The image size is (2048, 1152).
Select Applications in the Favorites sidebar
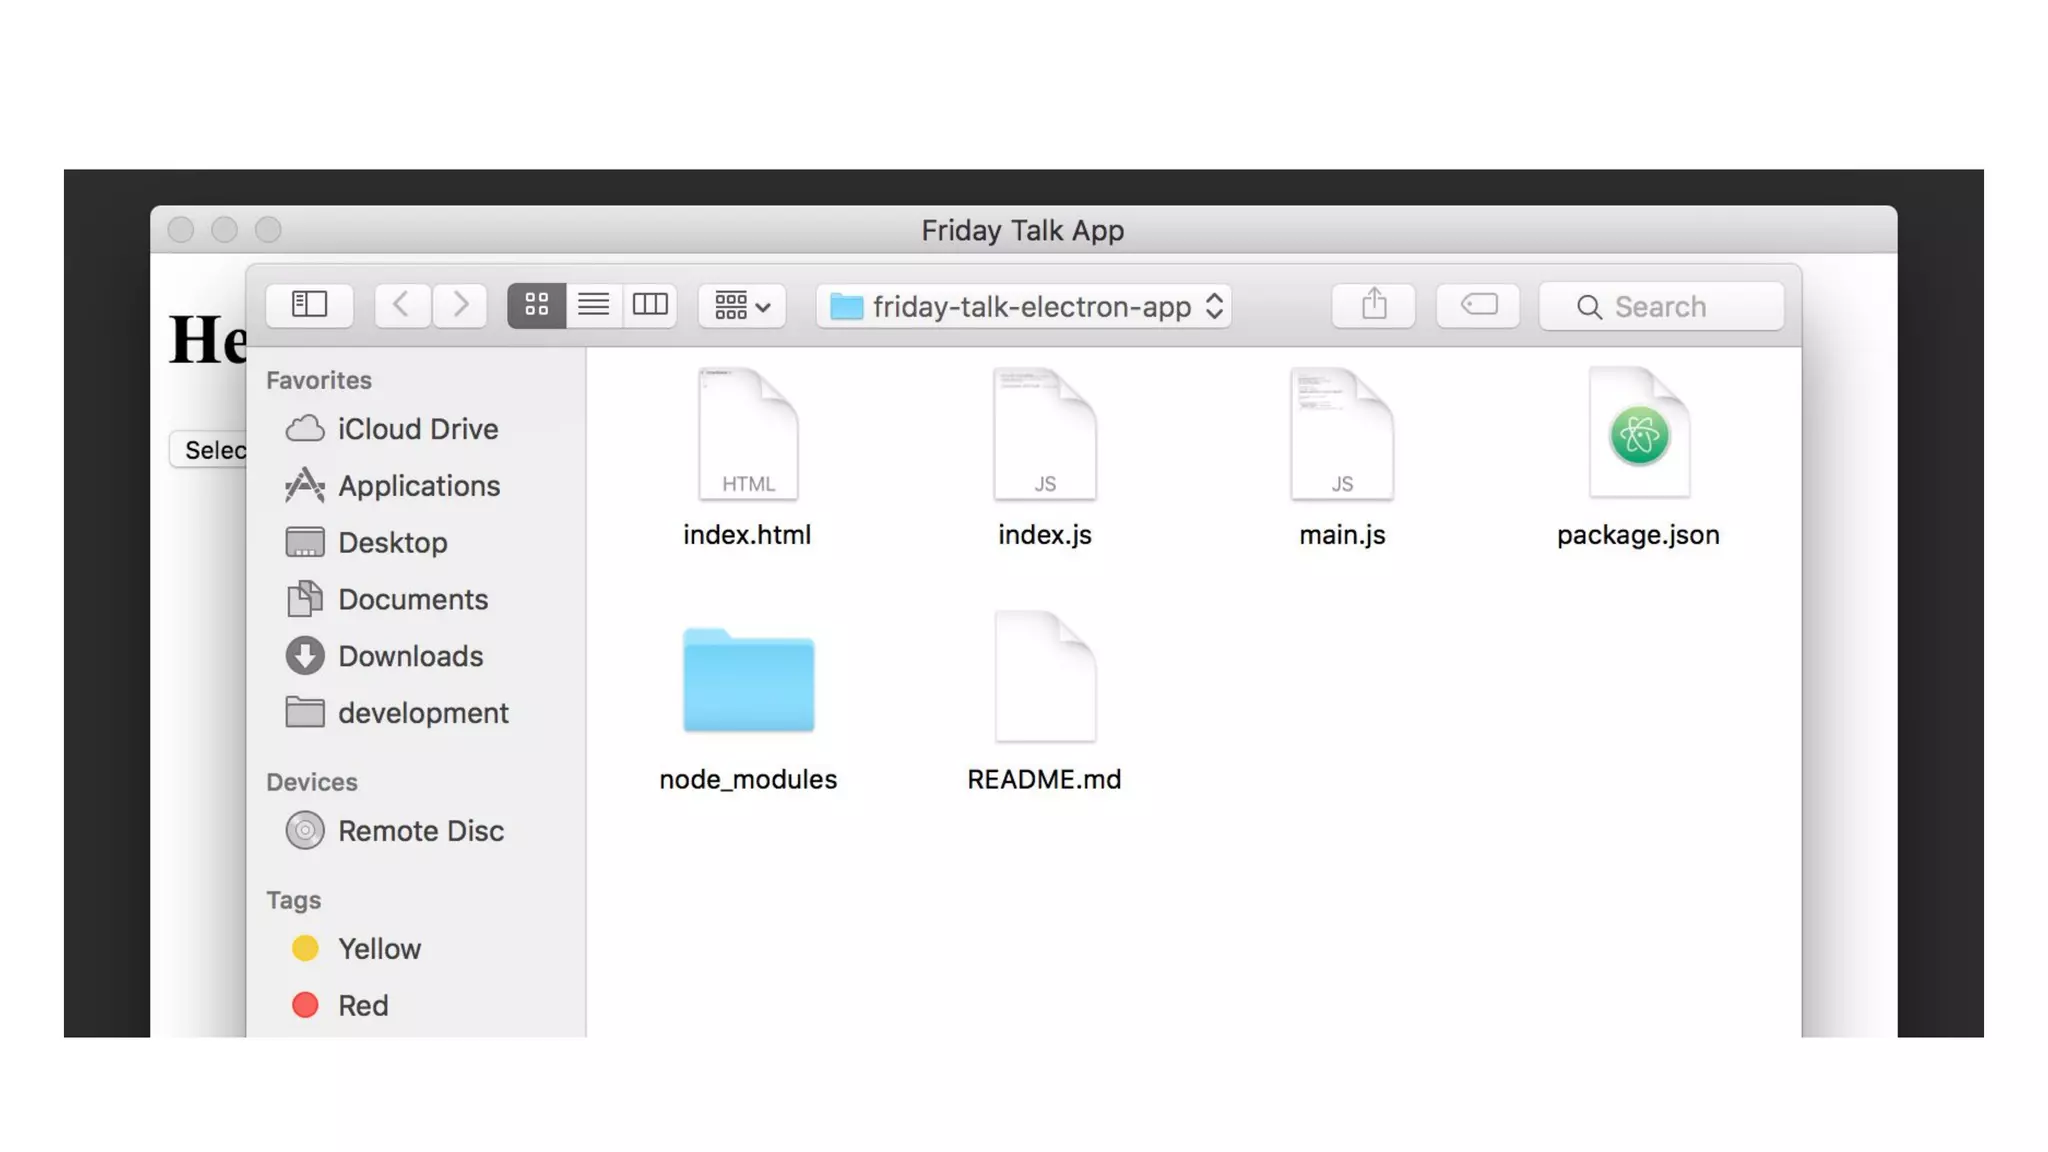coord(418,486)
